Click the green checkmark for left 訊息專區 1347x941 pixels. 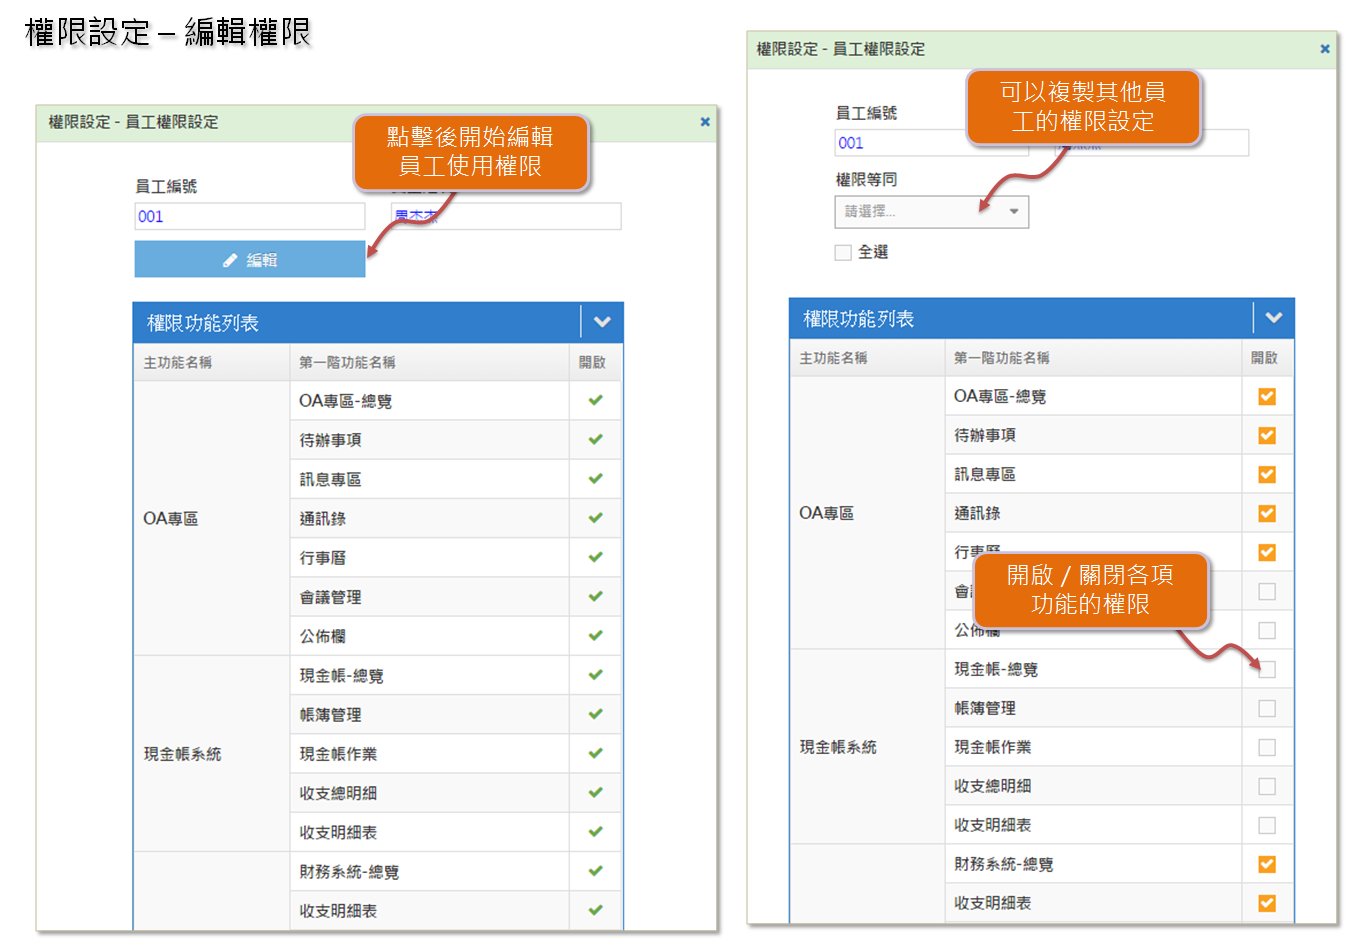(596, 479)
